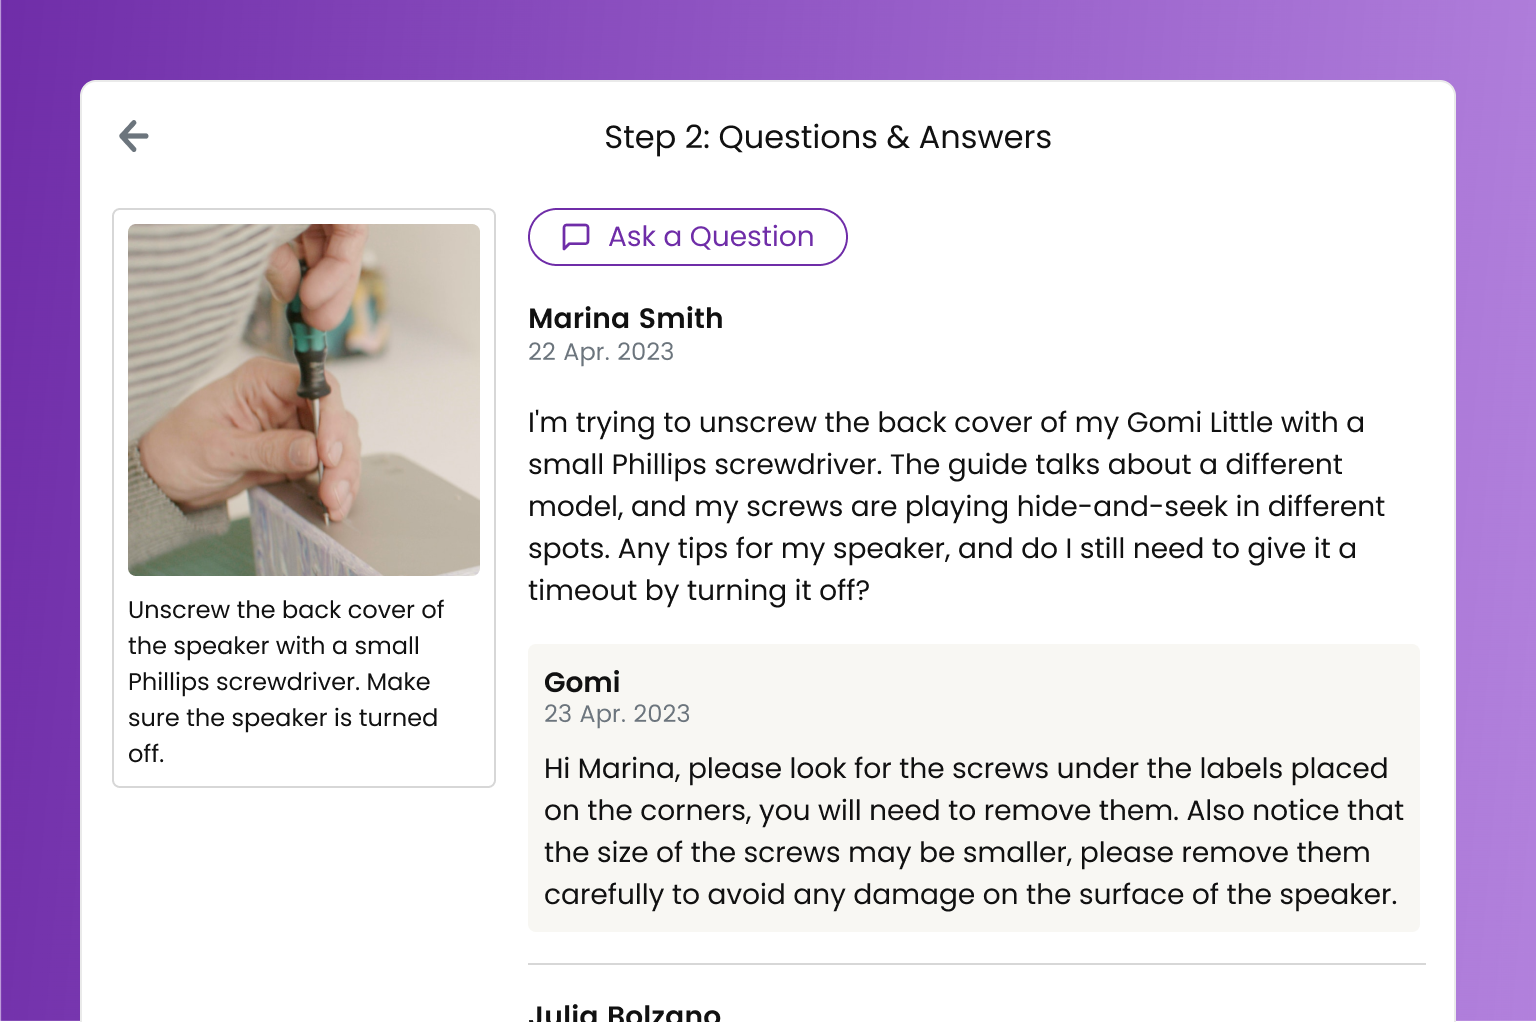Click the date 22 Apr. 2023 under Marina Smith

pyautogui.click(x=601, y=352)
